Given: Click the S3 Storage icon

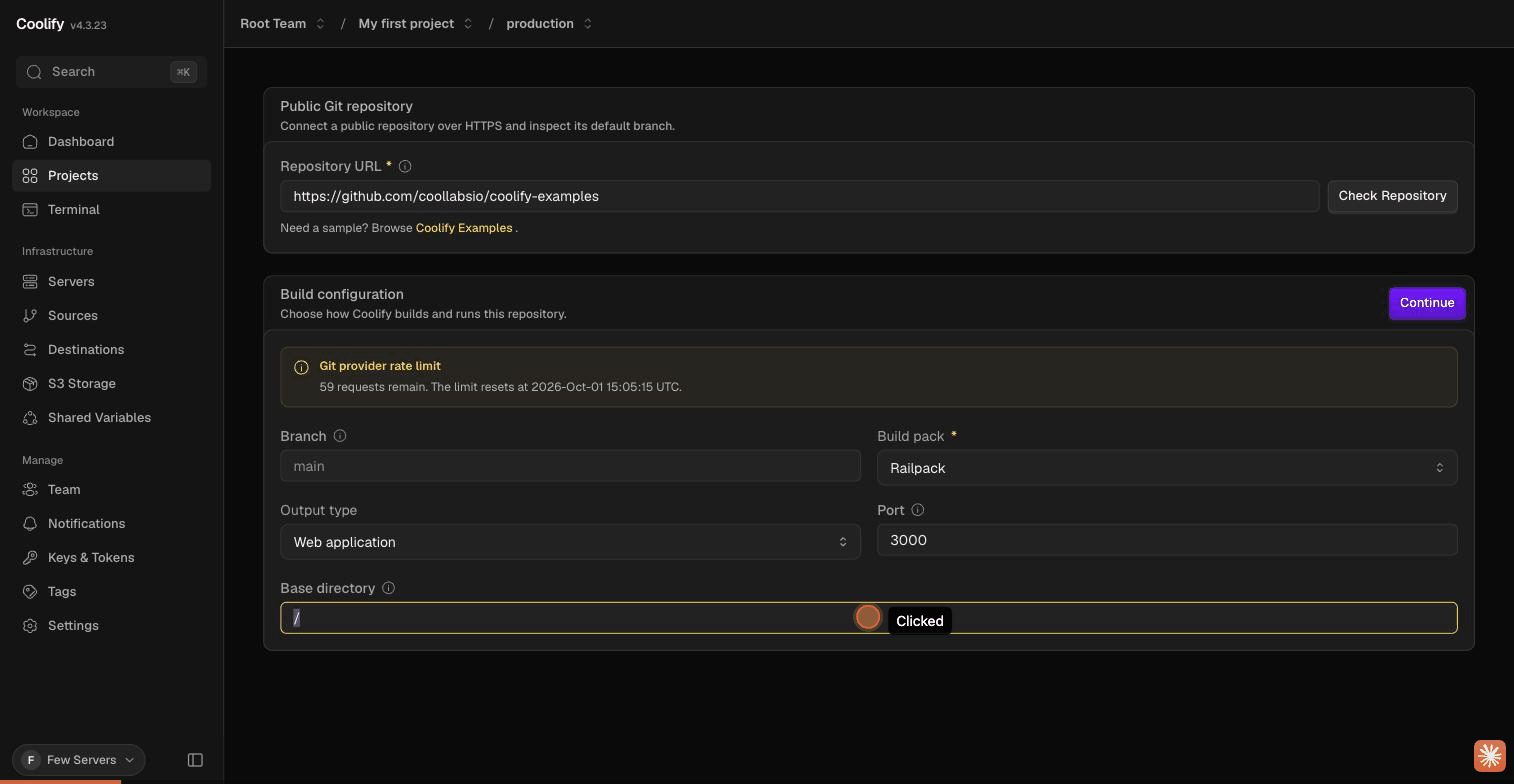Looking at the screenshot, I should (31, 384).
